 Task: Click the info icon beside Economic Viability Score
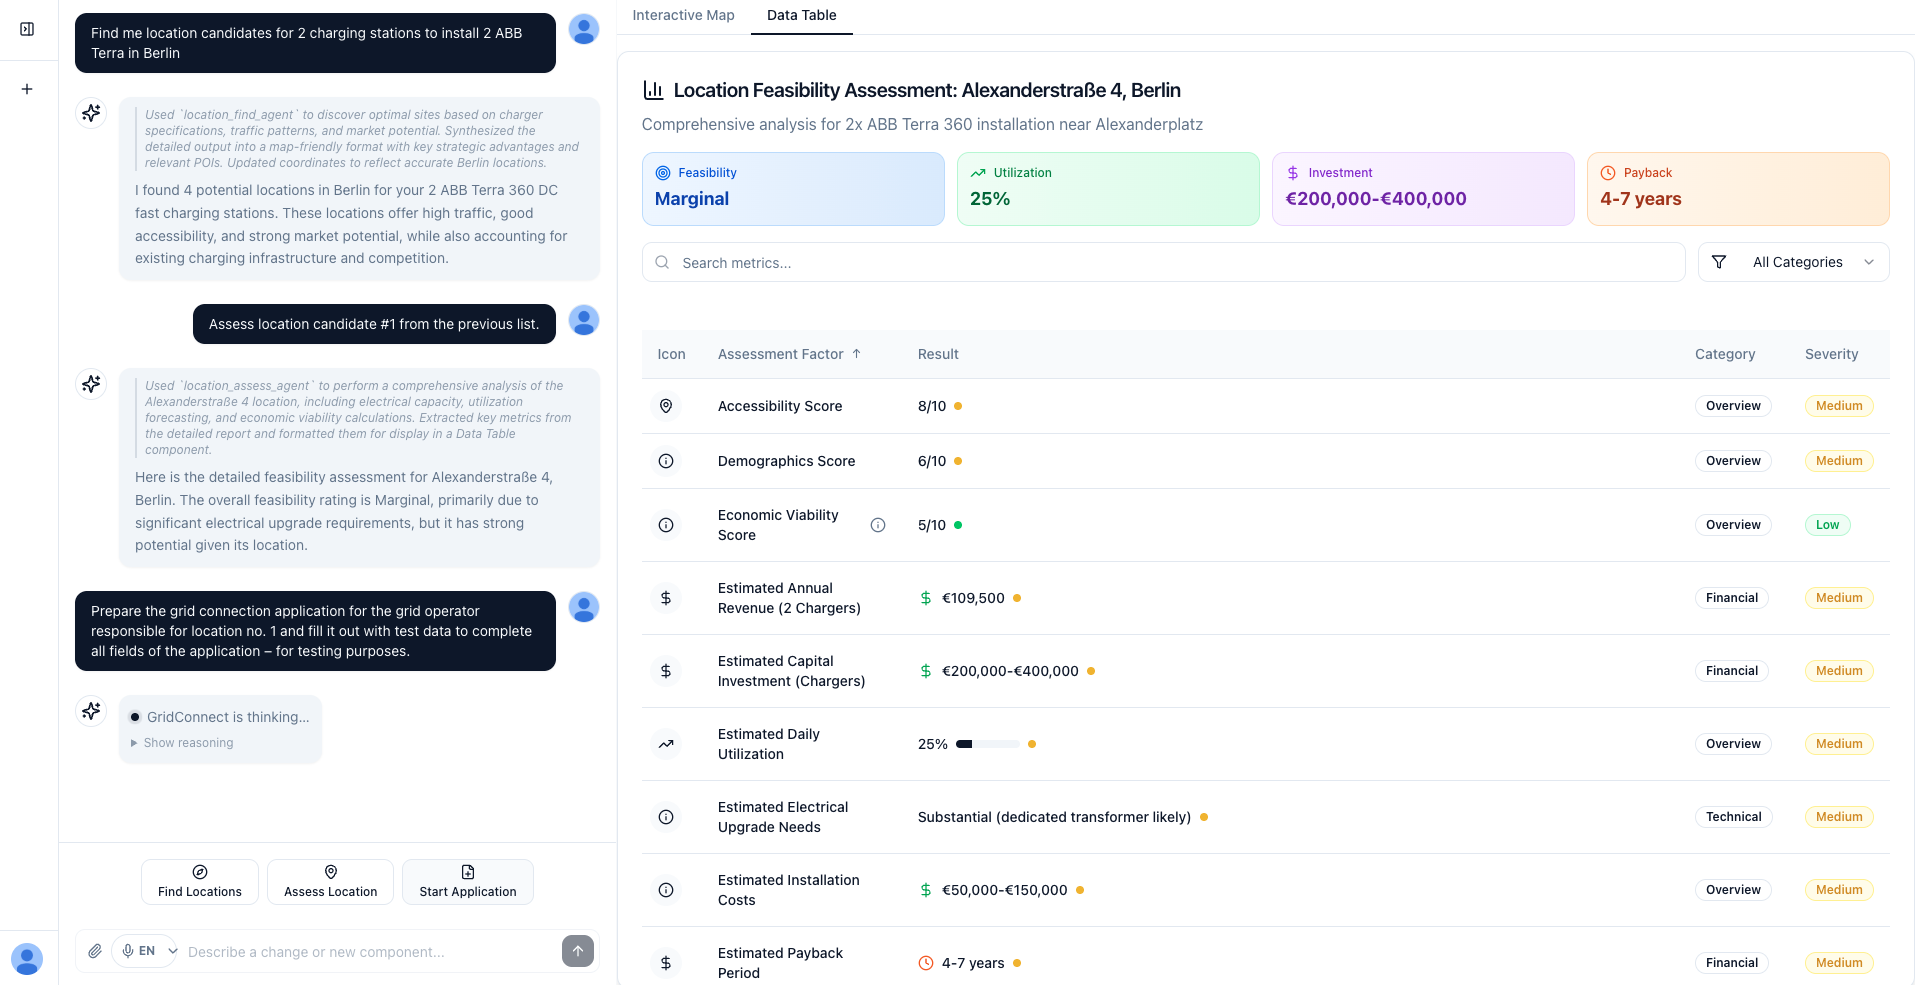[878, 525]
